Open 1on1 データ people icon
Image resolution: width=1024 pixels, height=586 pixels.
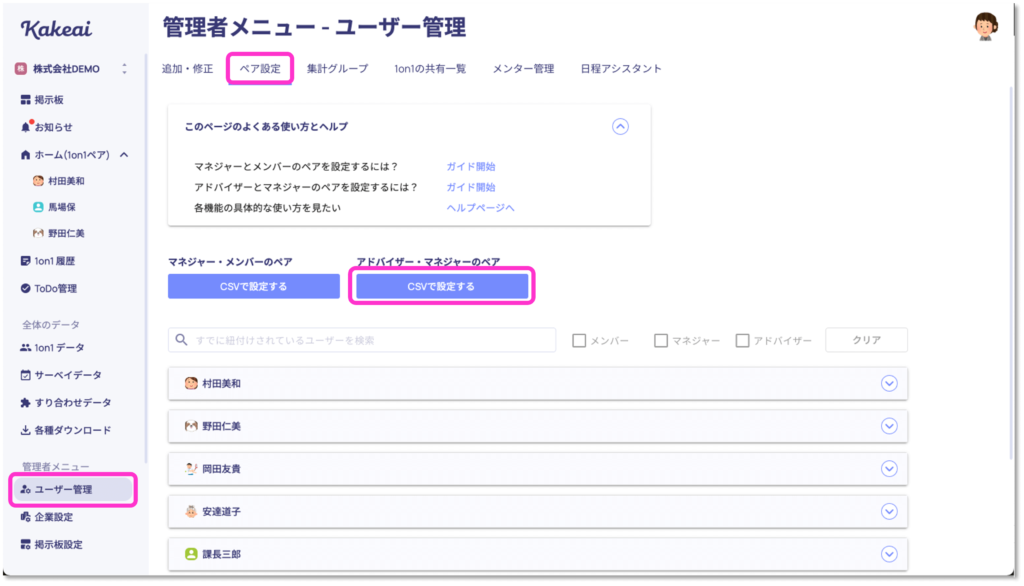click(x=25, y=348)
